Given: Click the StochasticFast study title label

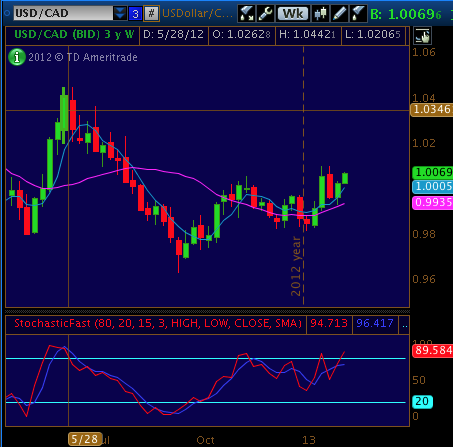Looking at the screenshot, I should (158, 323).
